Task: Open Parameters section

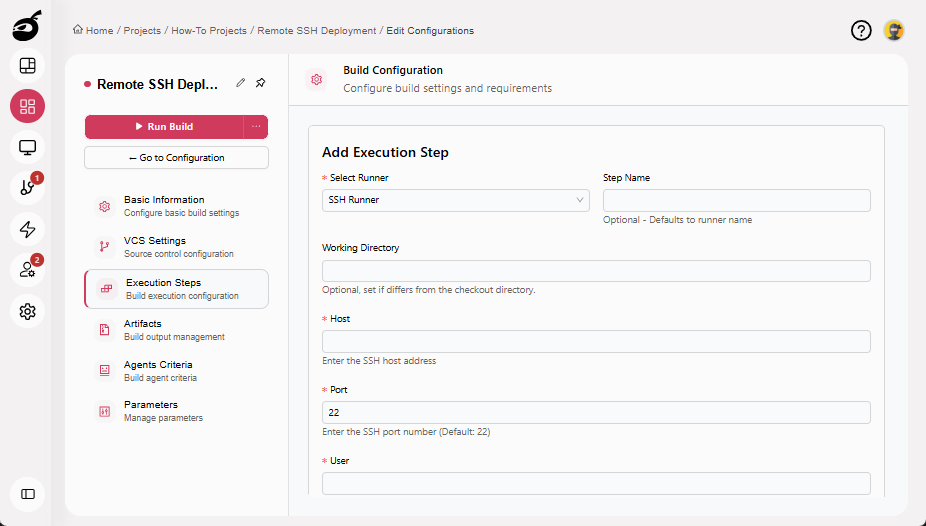Action: [176, 411]
